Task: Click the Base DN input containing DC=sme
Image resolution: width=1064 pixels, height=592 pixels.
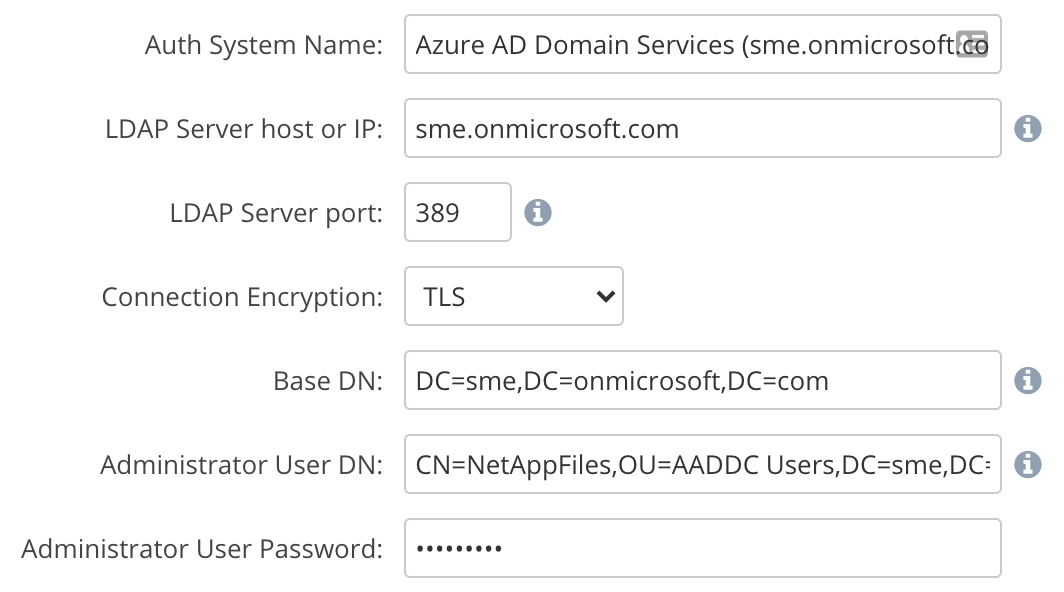Action: (x=700, y=380)
